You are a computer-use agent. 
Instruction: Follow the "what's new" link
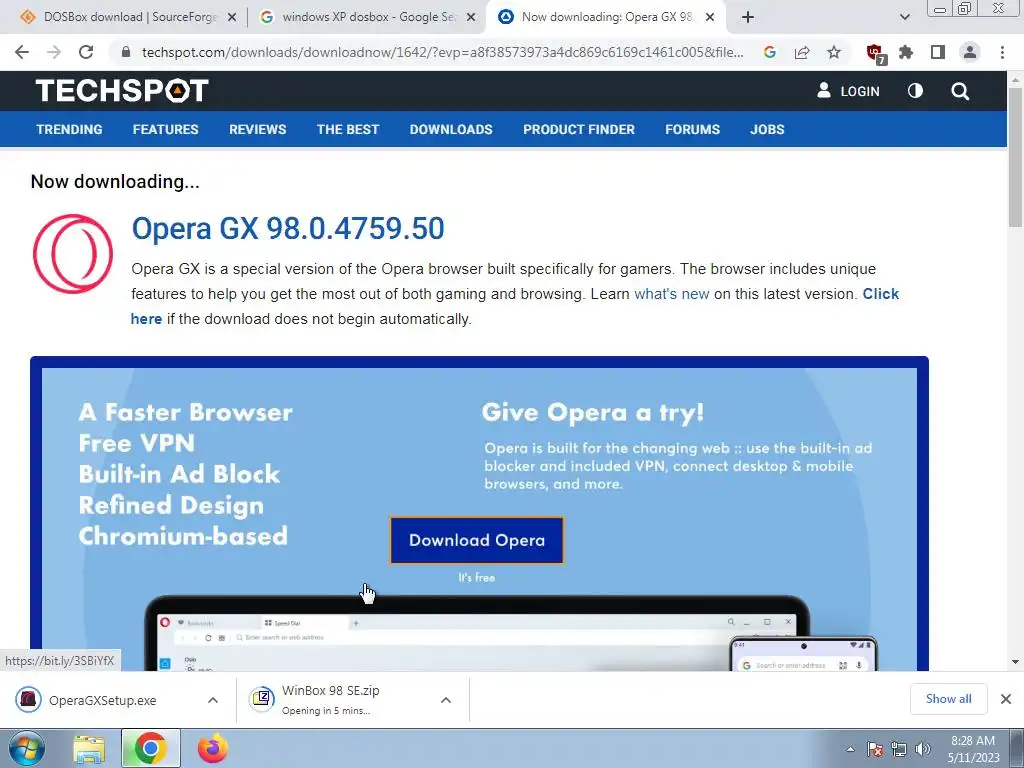(x=671, y=294)
